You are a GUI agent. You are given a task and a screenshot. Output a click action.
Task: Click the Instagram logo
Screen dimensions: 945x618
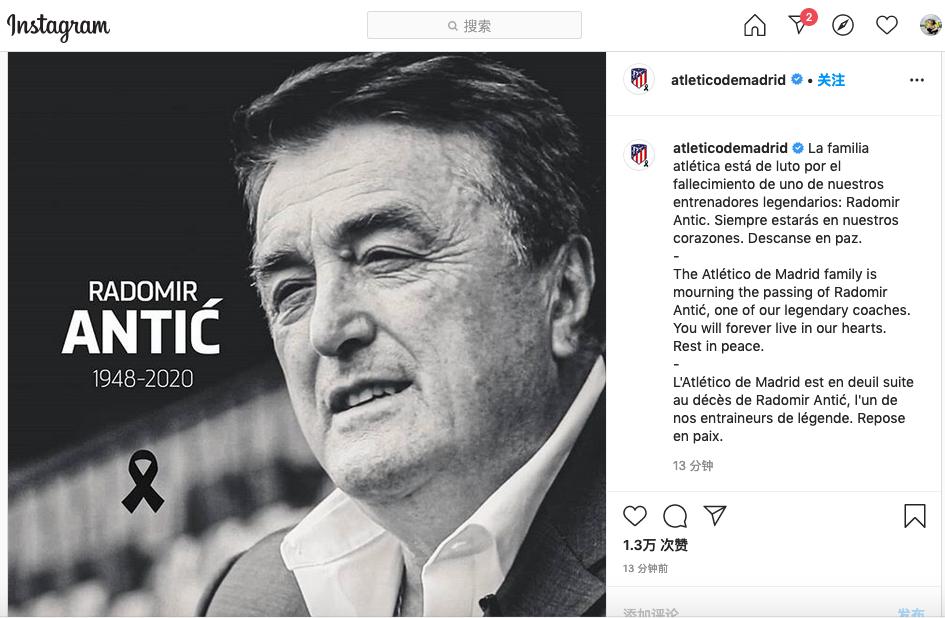(x=60, y=24)
